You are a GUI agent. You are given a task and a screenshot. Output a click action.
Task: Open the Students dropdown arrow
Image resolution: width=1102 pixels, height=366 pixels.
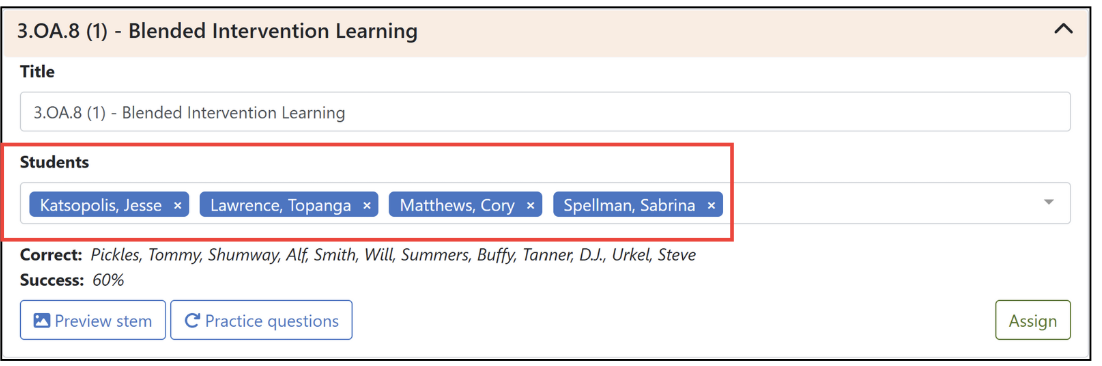point(1049,202)
